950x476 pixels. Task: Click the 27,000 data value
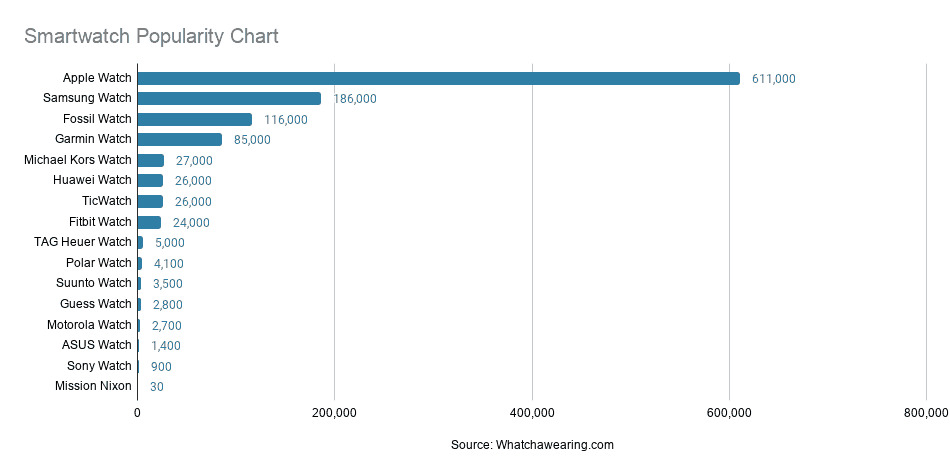[x=194, y=161]
